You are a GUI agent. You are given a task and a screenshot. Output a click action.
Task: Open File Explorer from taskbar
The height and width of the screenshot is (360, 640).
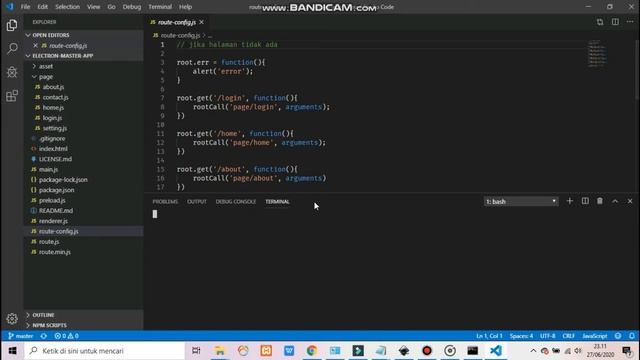pyautogui.click(x=220, y=351)
